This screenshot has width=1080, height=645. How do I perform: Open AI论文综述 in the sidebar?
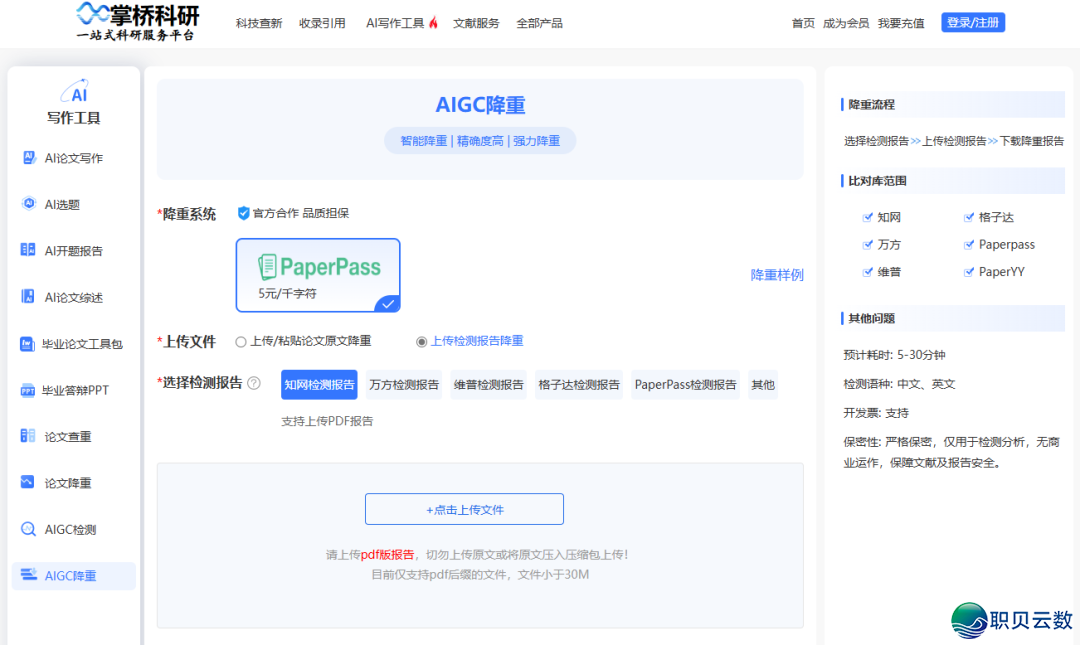[x=74, y=297]
